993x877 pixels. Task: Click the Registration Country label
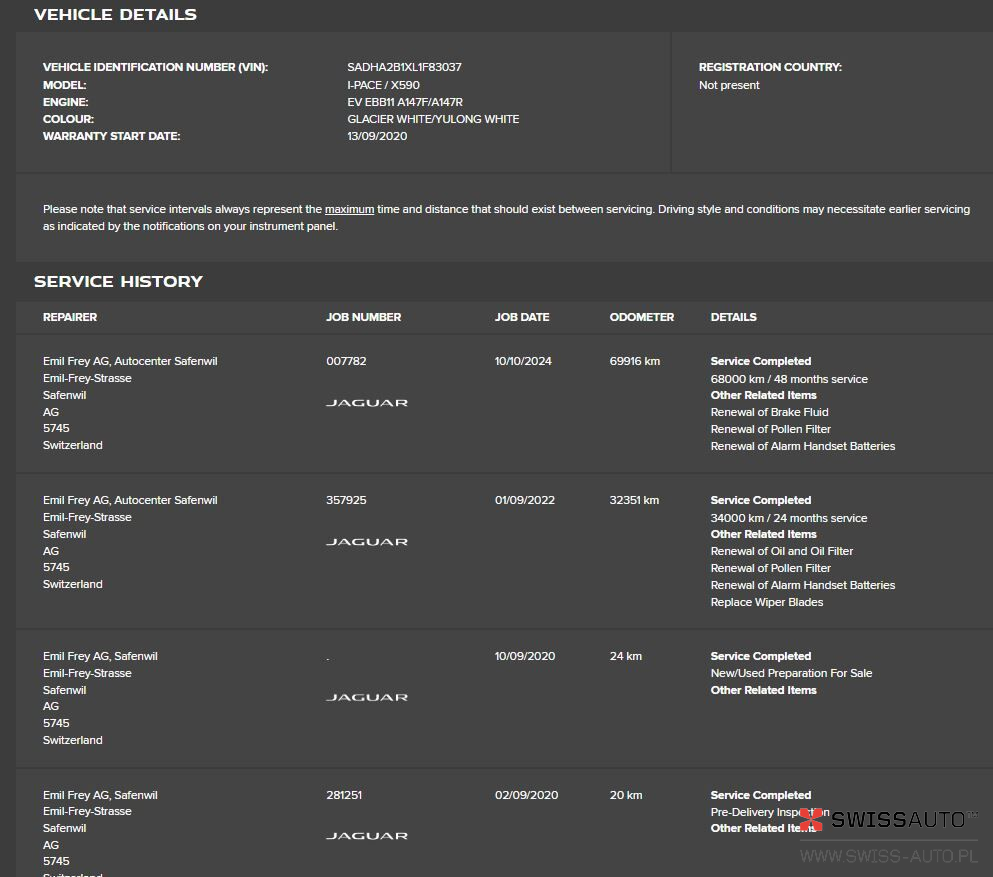(x=769, y=68)
